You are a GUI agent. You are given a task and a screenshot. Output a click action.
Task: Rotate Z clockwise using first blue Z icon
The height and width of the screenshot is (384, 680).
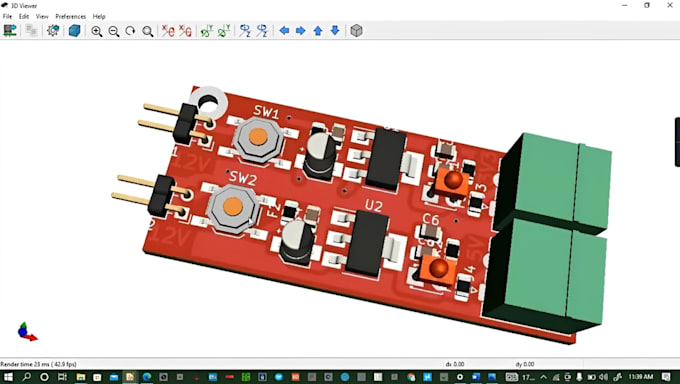pos(245,31)
